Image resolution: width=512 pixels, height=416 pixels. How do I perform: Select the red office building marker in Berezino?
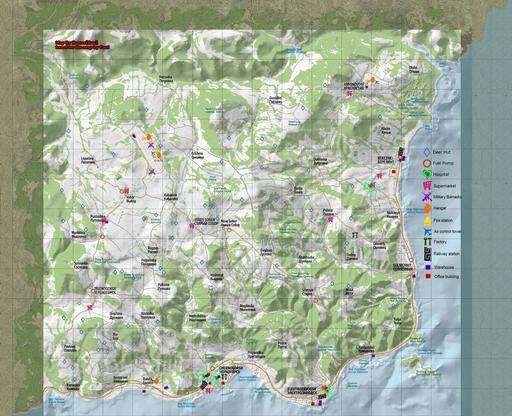coord(393,172)
